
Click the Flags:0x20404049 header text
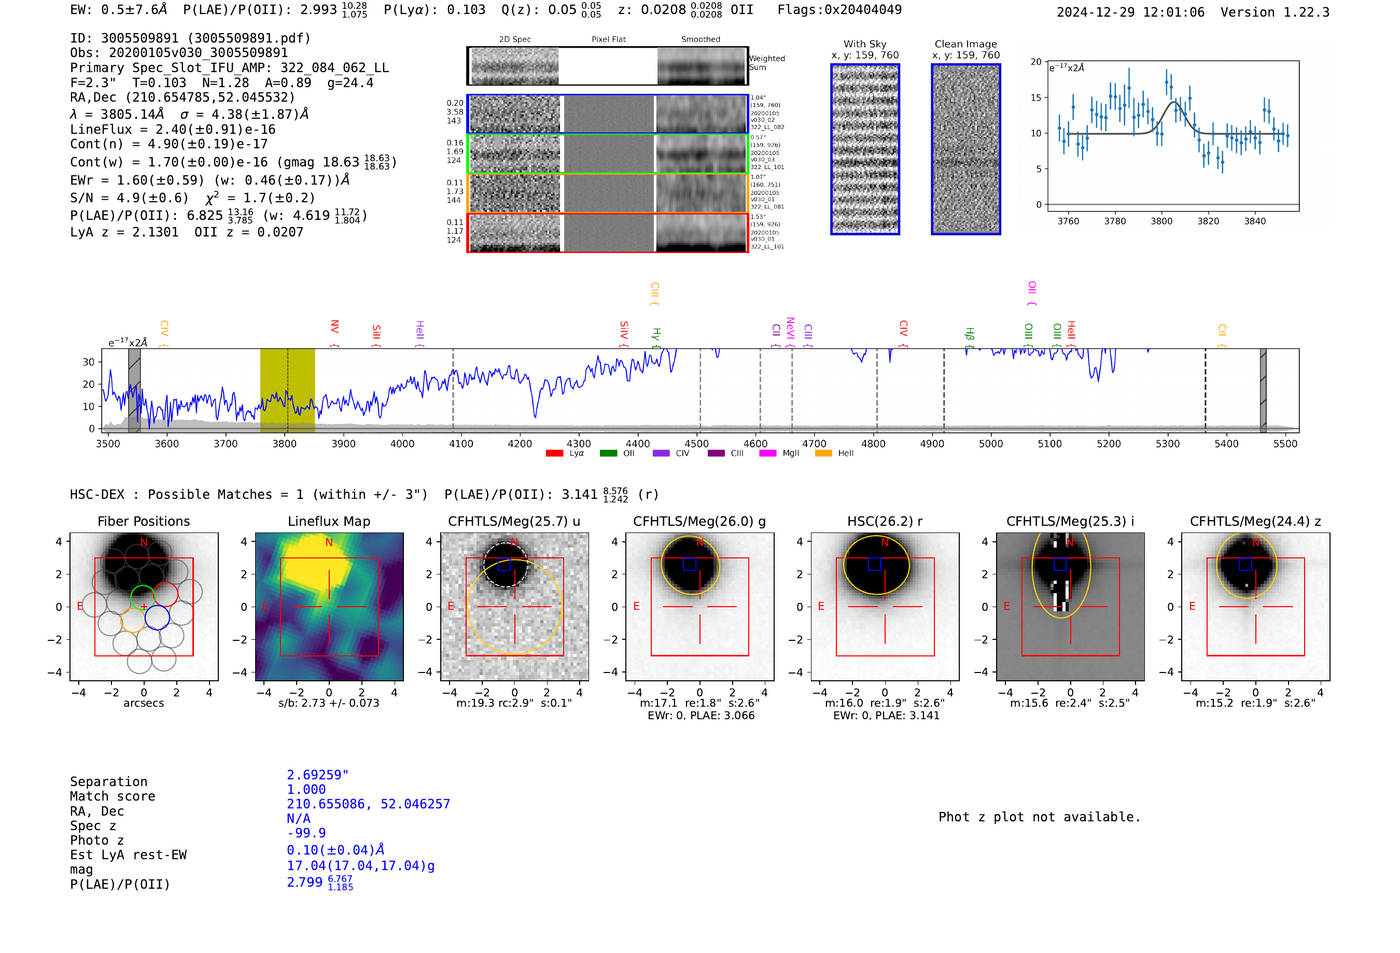coord(839,10)
